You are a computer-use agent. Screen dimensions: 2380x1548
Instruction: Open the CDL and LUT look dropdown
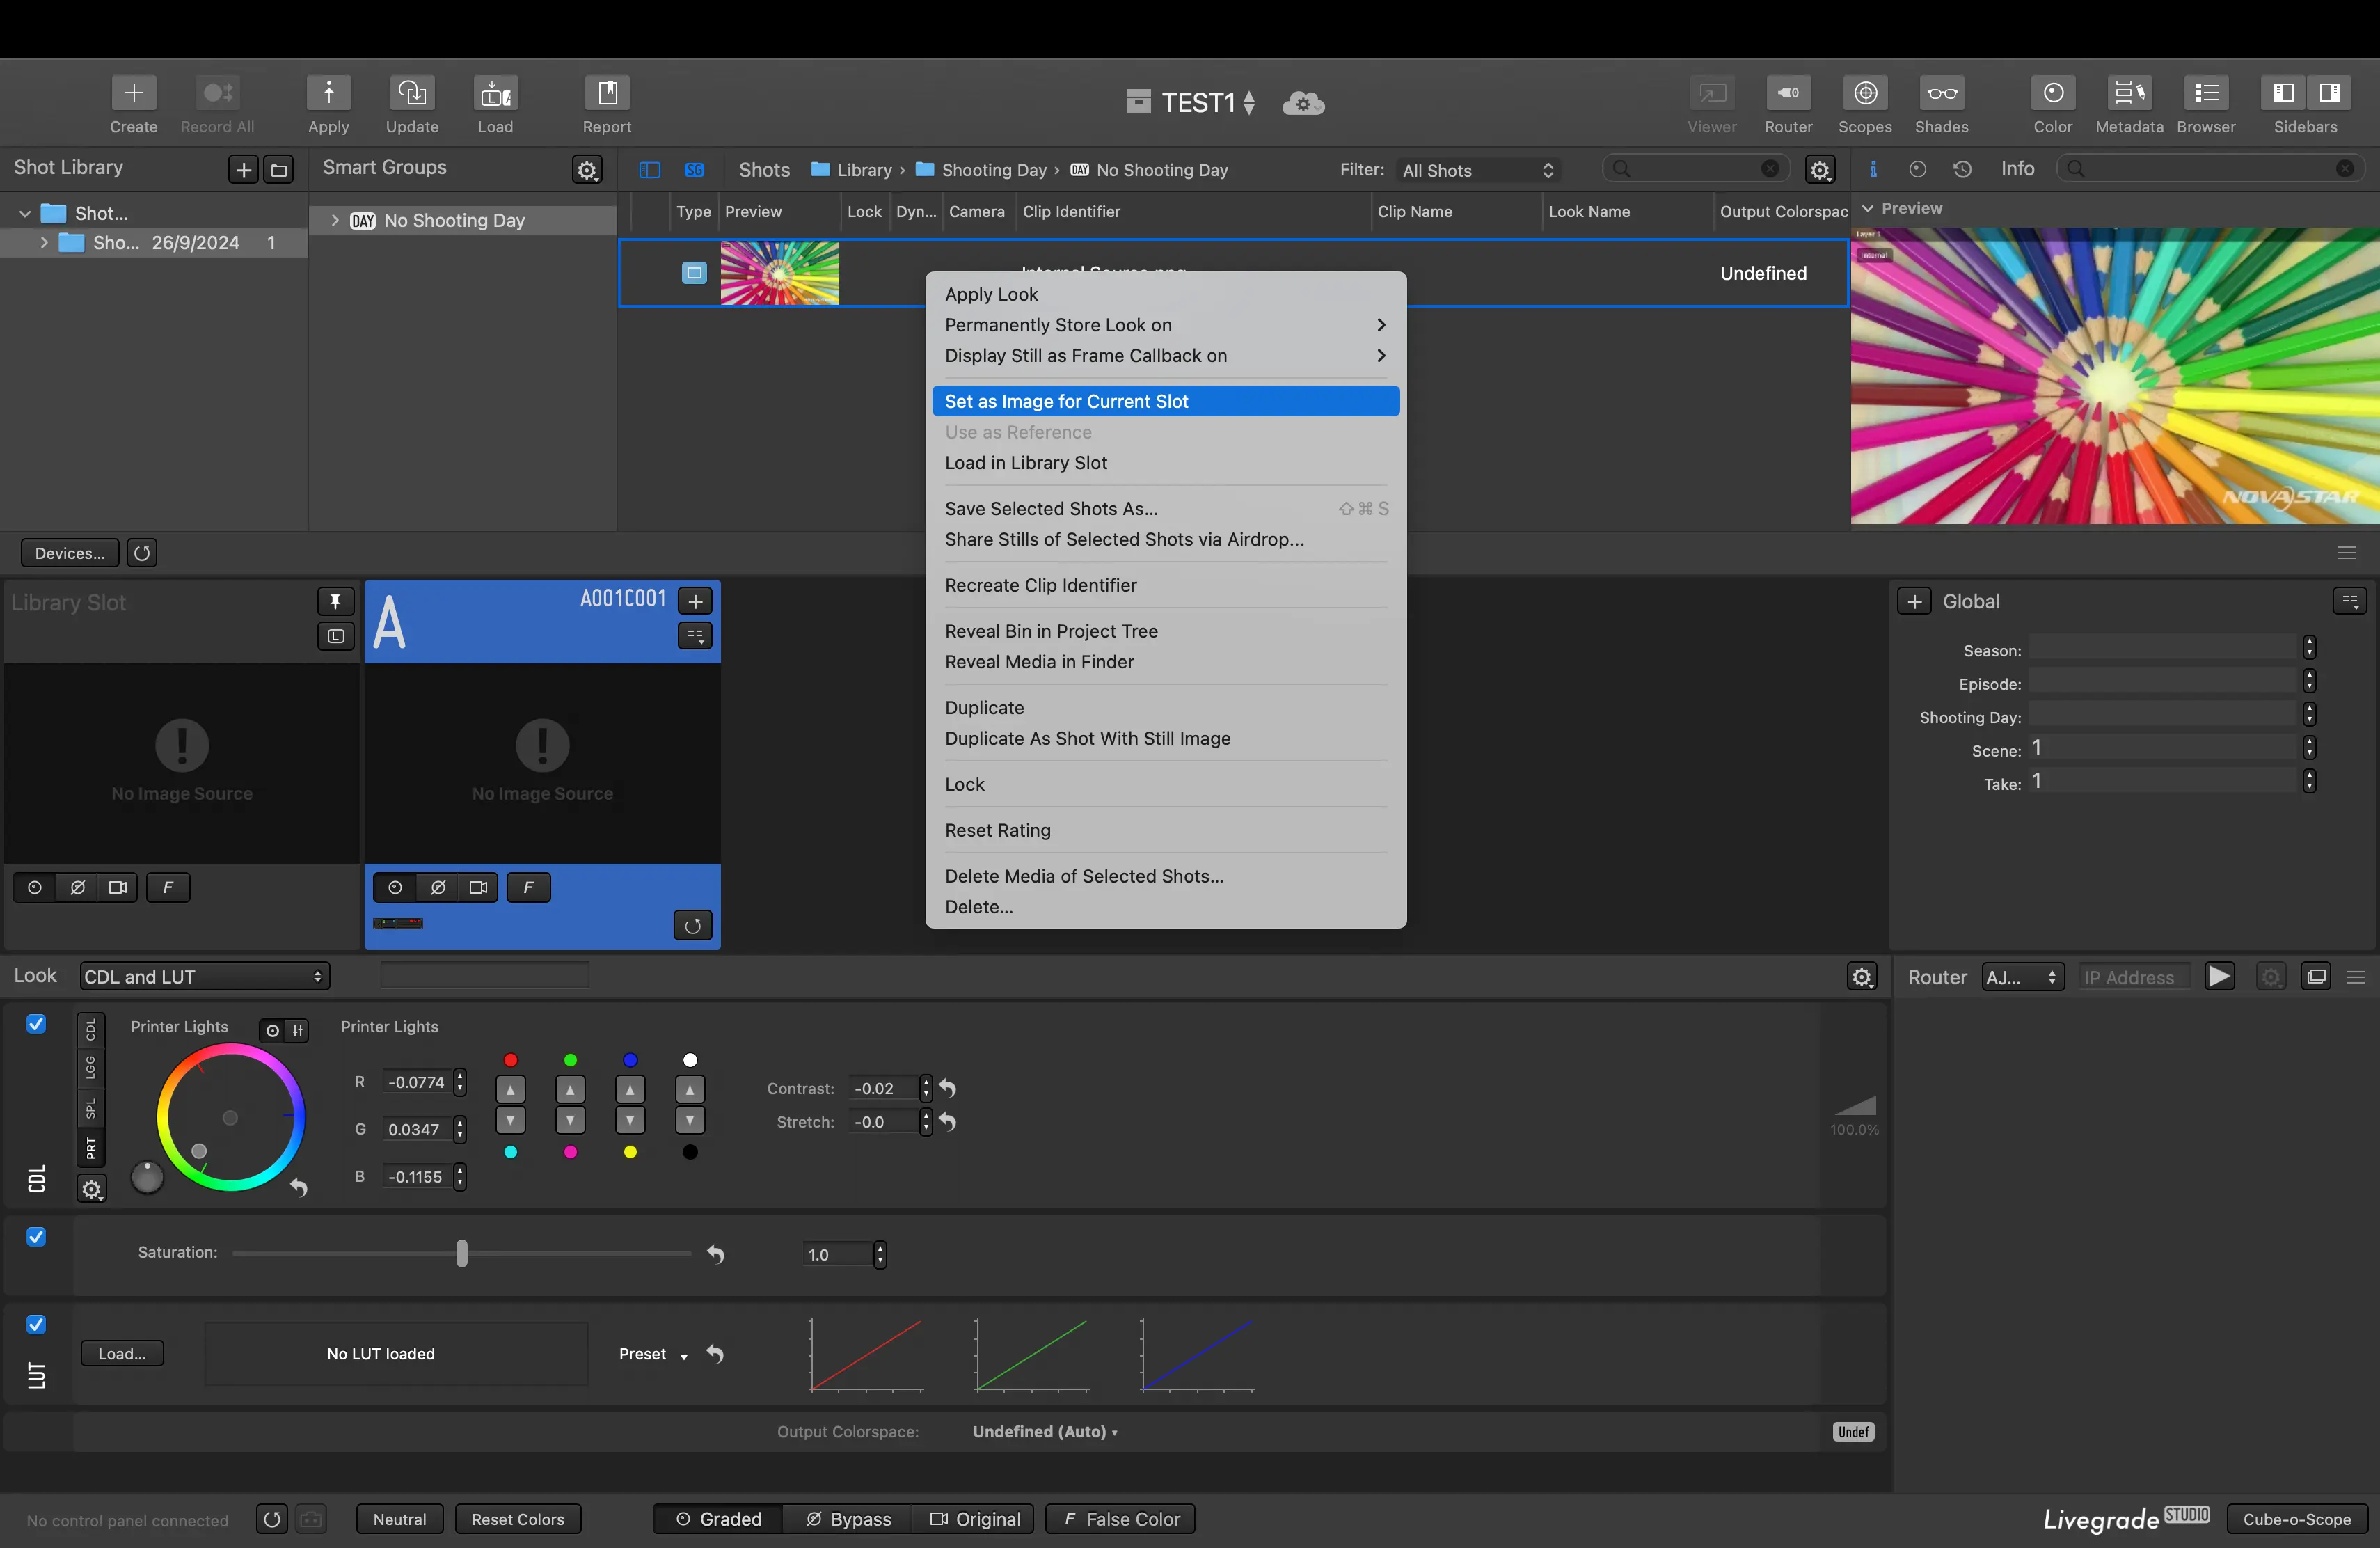click(204, 977)
